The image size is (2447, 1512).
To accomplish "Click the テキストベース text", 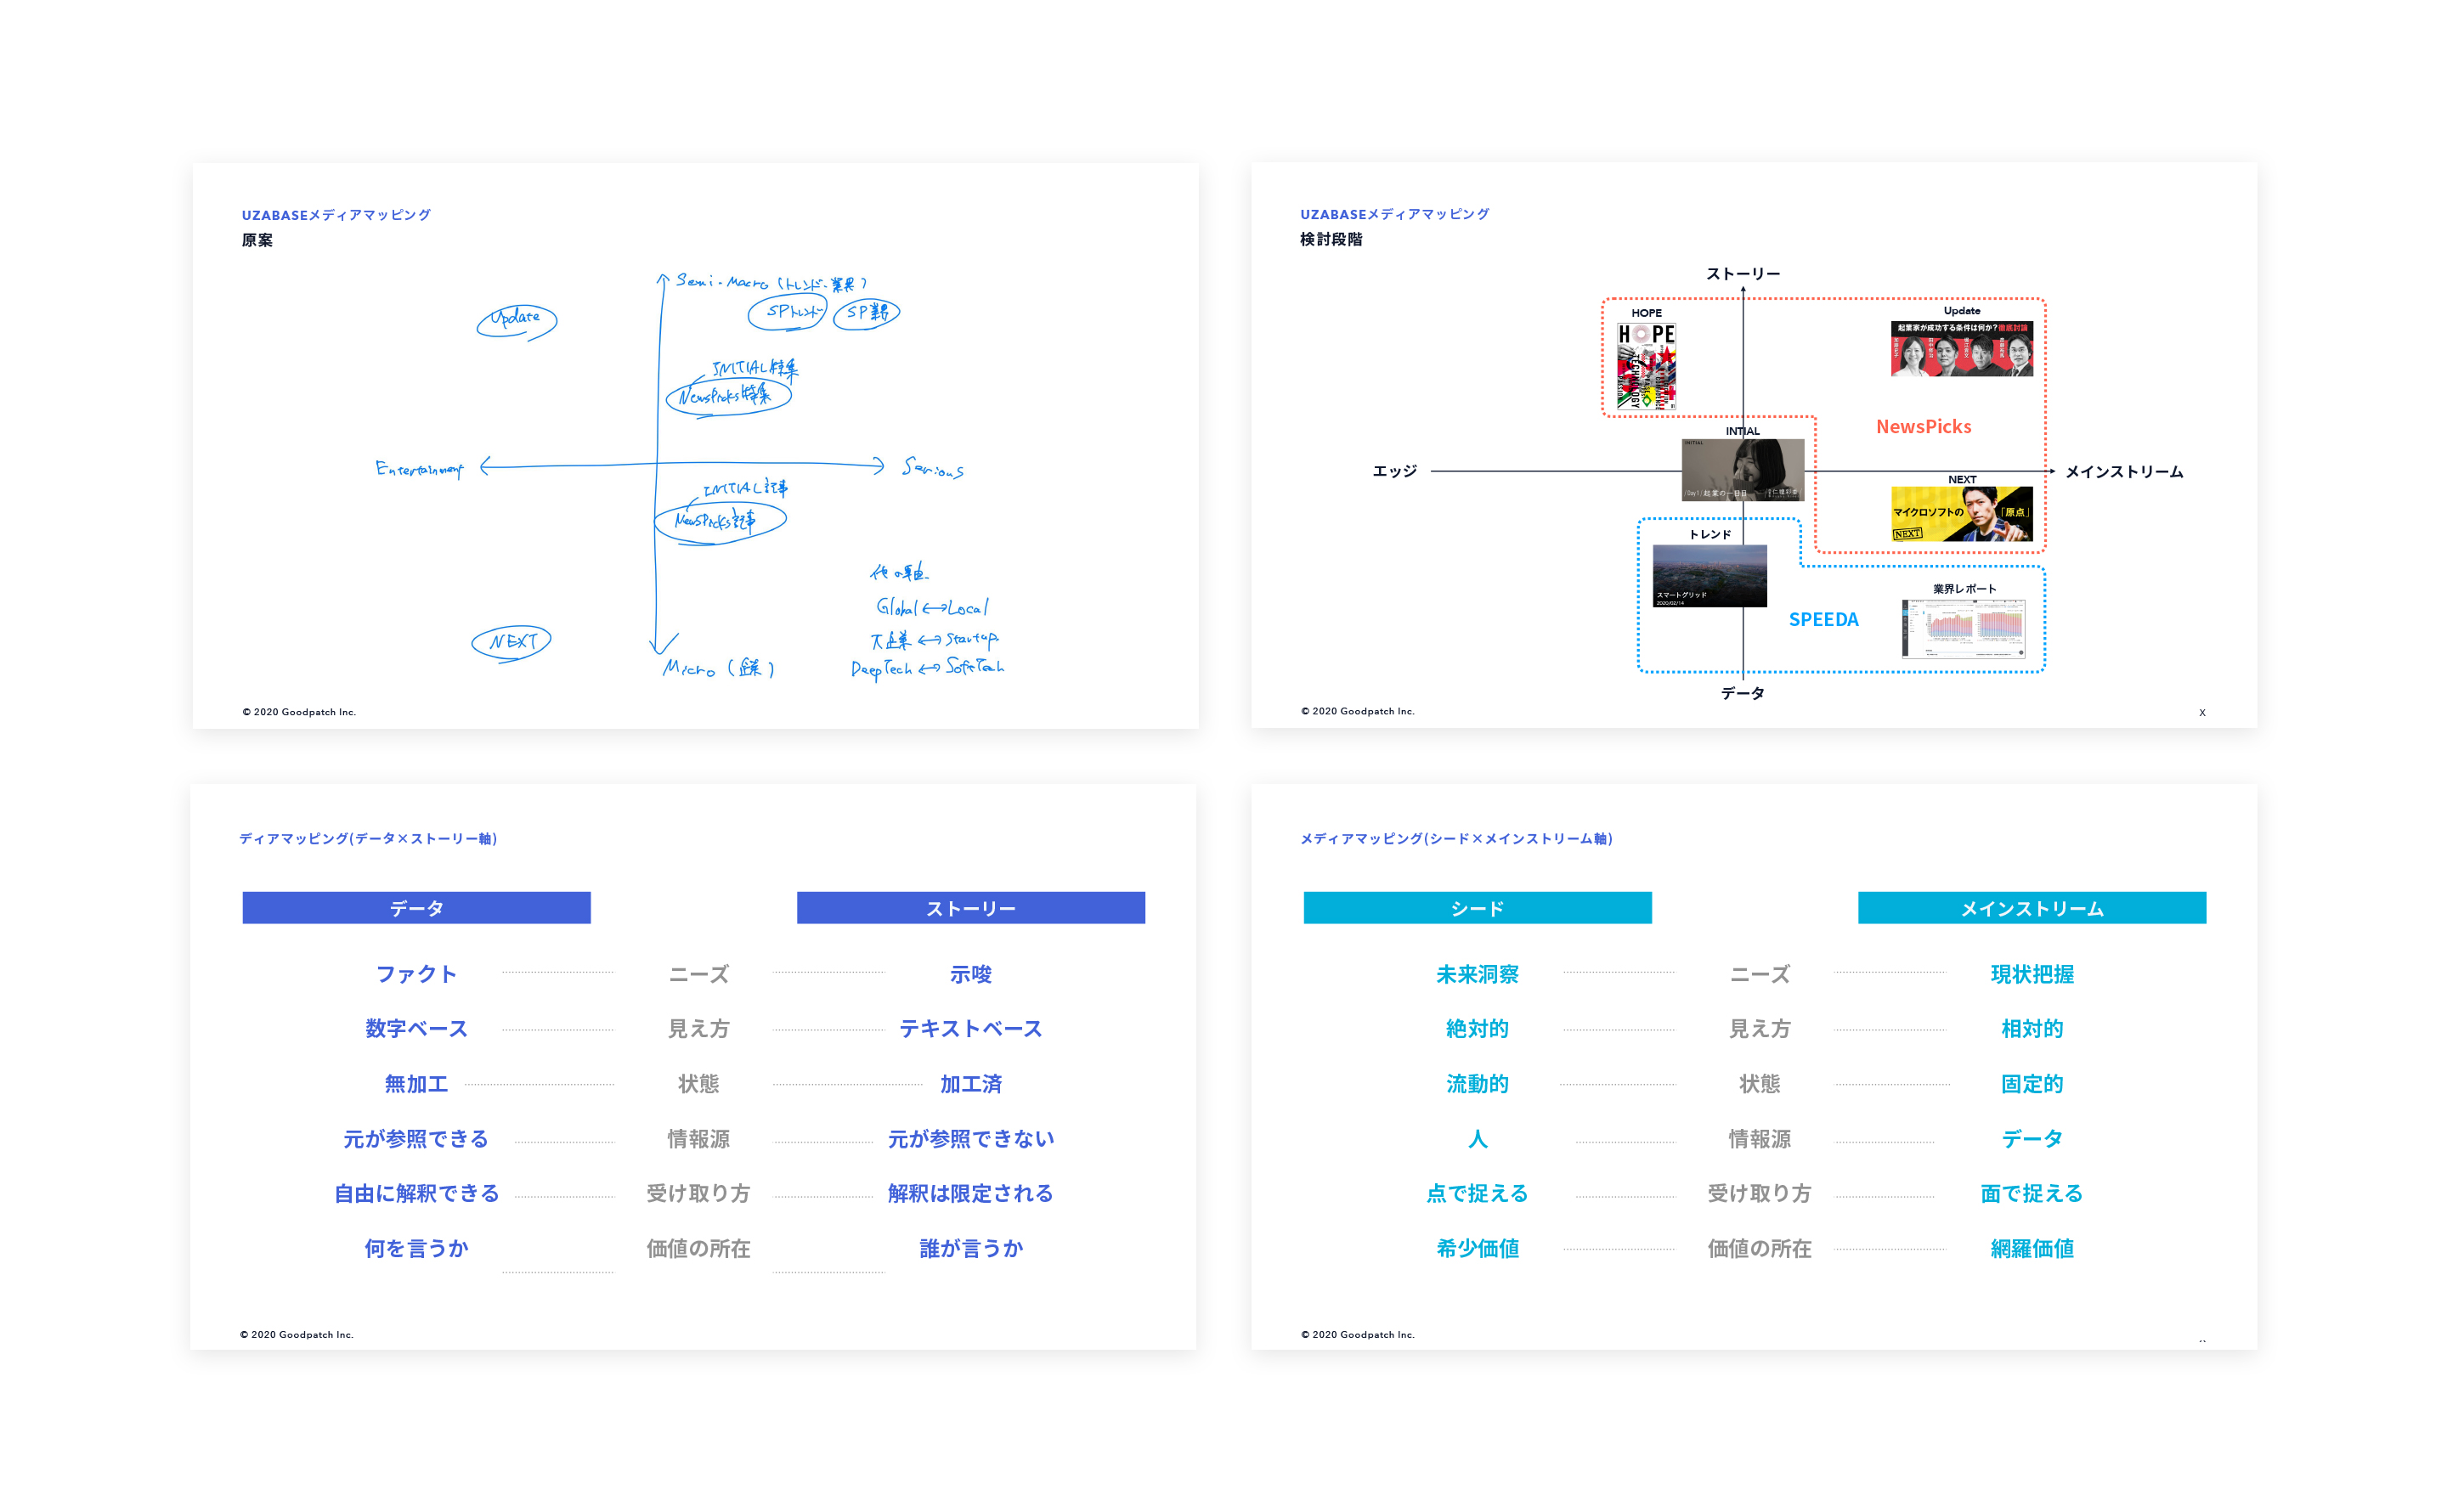I will click(x=970, y=1029).
